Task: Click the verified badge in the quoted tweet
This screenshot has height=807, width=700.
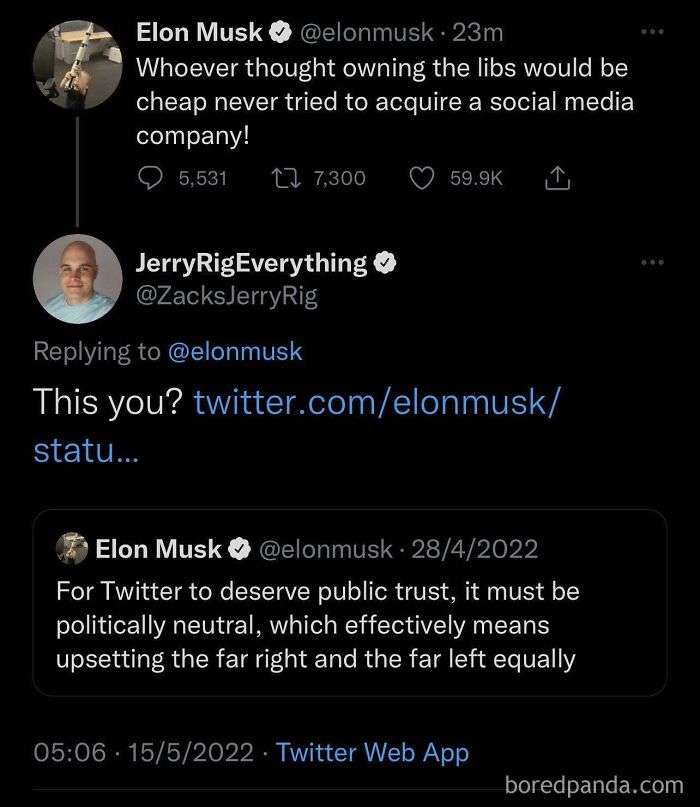Action: [239, 548]
